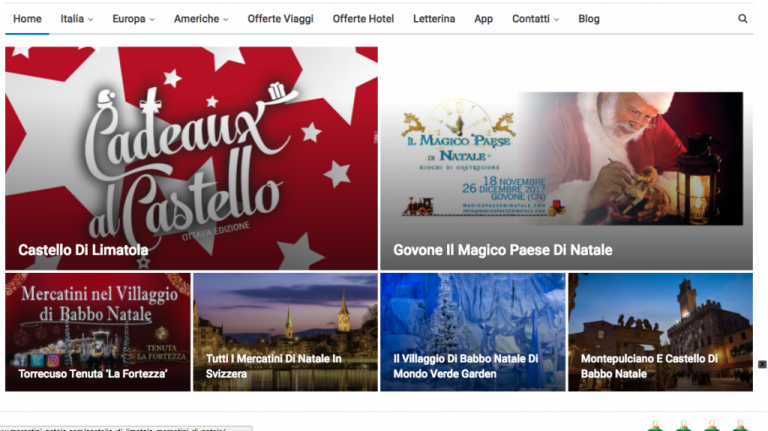Open Govone Il Magico Paese Di Natale
Viewport: 768px width, 431px height.
(x=503, y=250)
